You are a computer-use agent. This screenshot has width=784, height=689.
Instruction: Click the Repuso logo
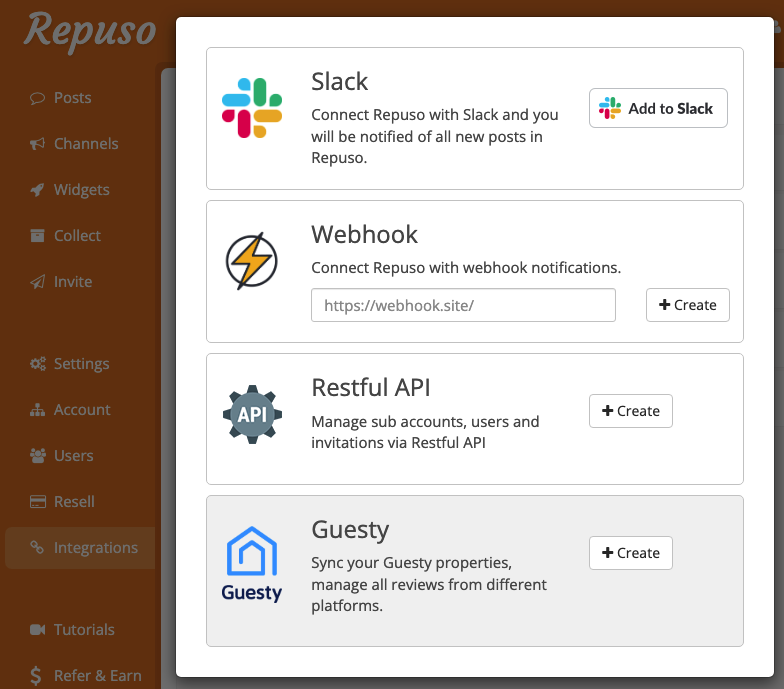tap(90, 31)
